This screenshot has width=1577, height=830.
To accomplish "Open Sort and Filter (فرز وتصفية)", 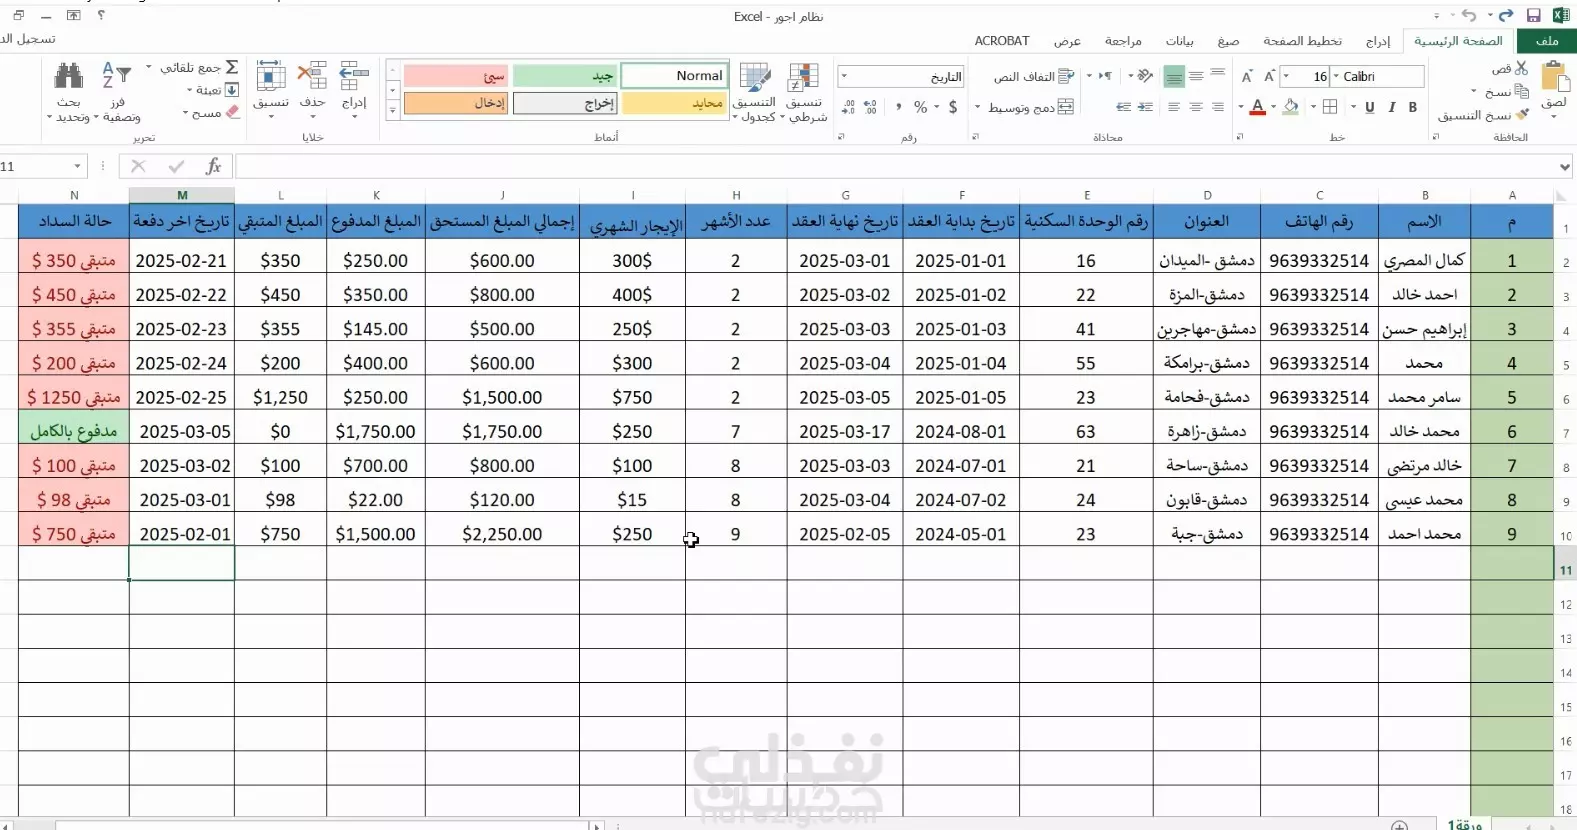I will pos(117,90).
